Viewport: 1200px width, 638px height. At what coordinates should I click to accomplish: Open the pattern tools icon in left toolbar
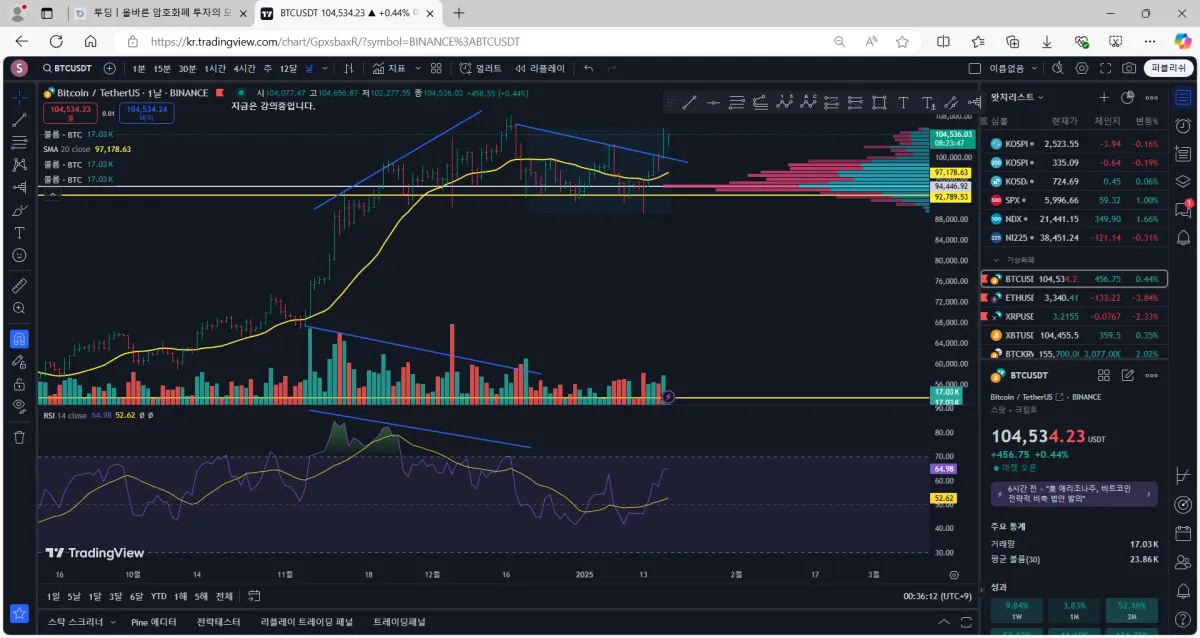click(x=19, y=164)
